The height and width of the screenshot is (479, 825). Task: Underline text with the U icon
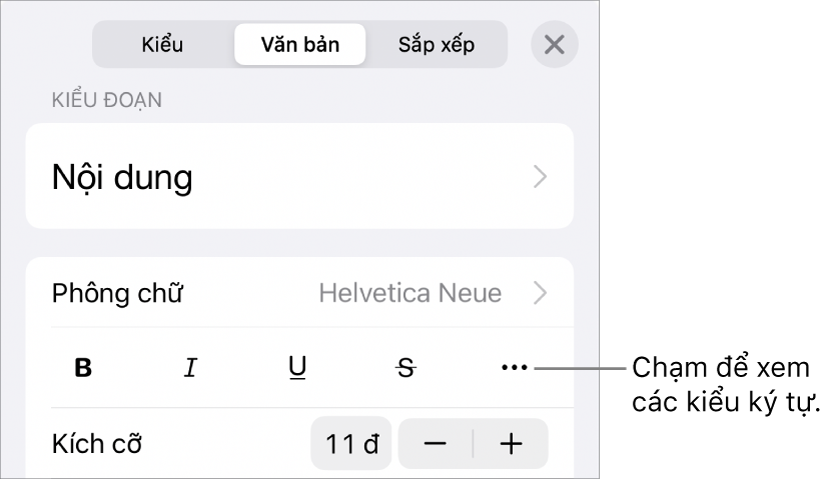pyautogui.click(x=298, y=367)
